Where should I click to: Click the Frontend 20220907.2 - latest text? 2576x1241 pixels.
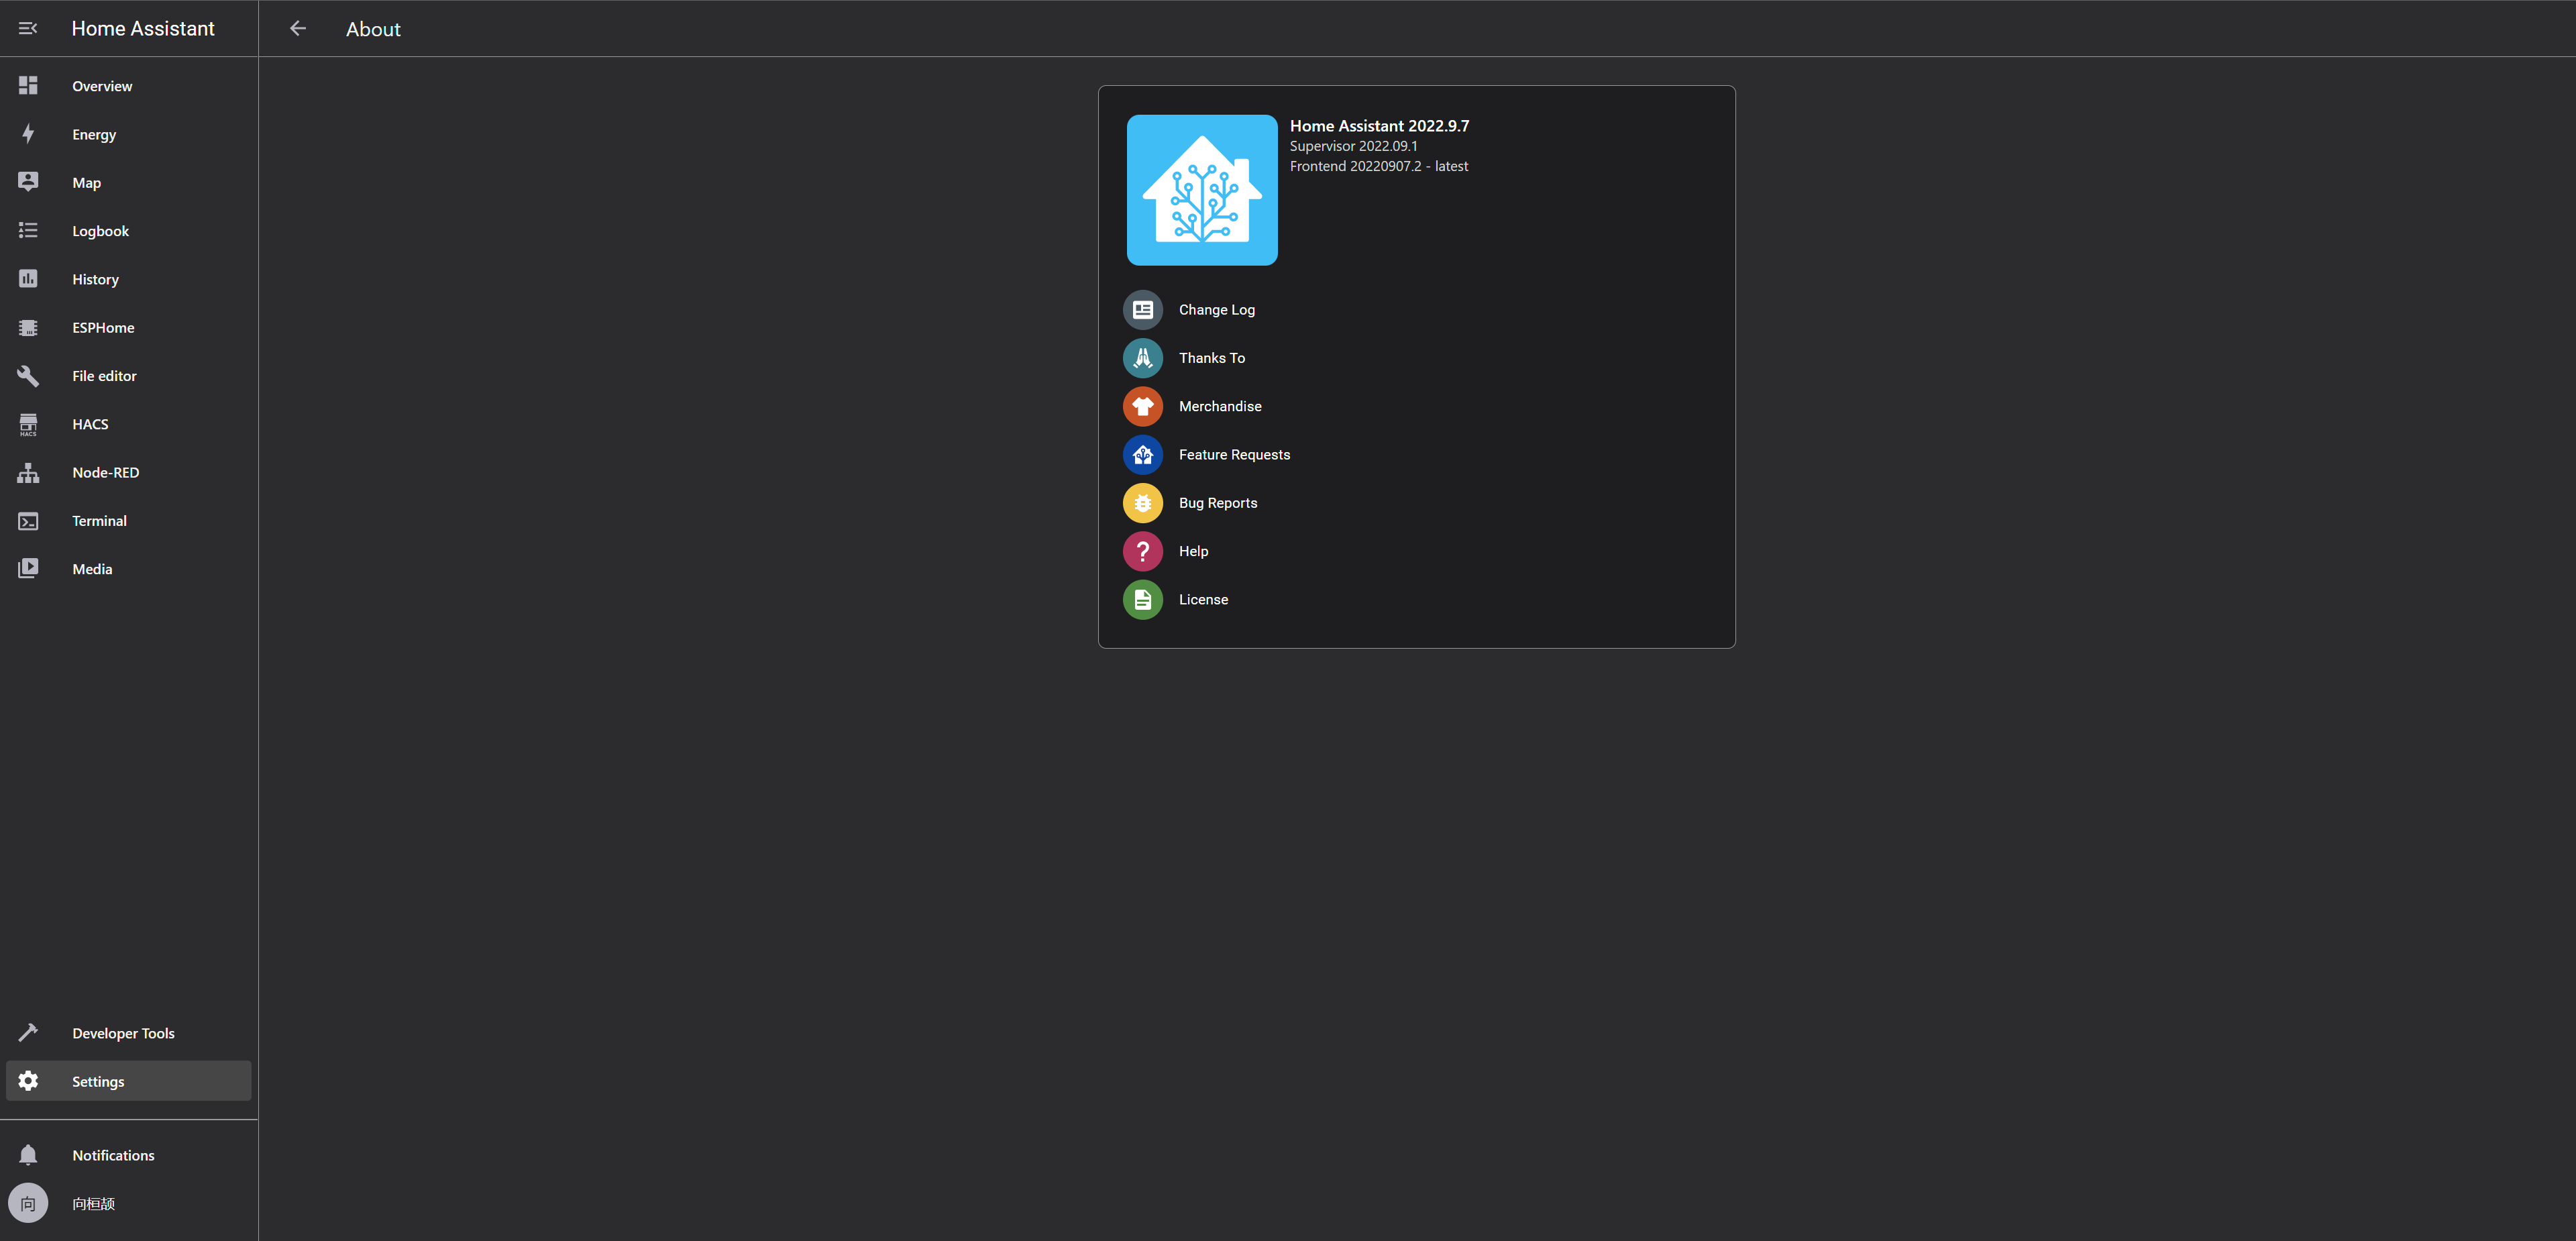1379,166
